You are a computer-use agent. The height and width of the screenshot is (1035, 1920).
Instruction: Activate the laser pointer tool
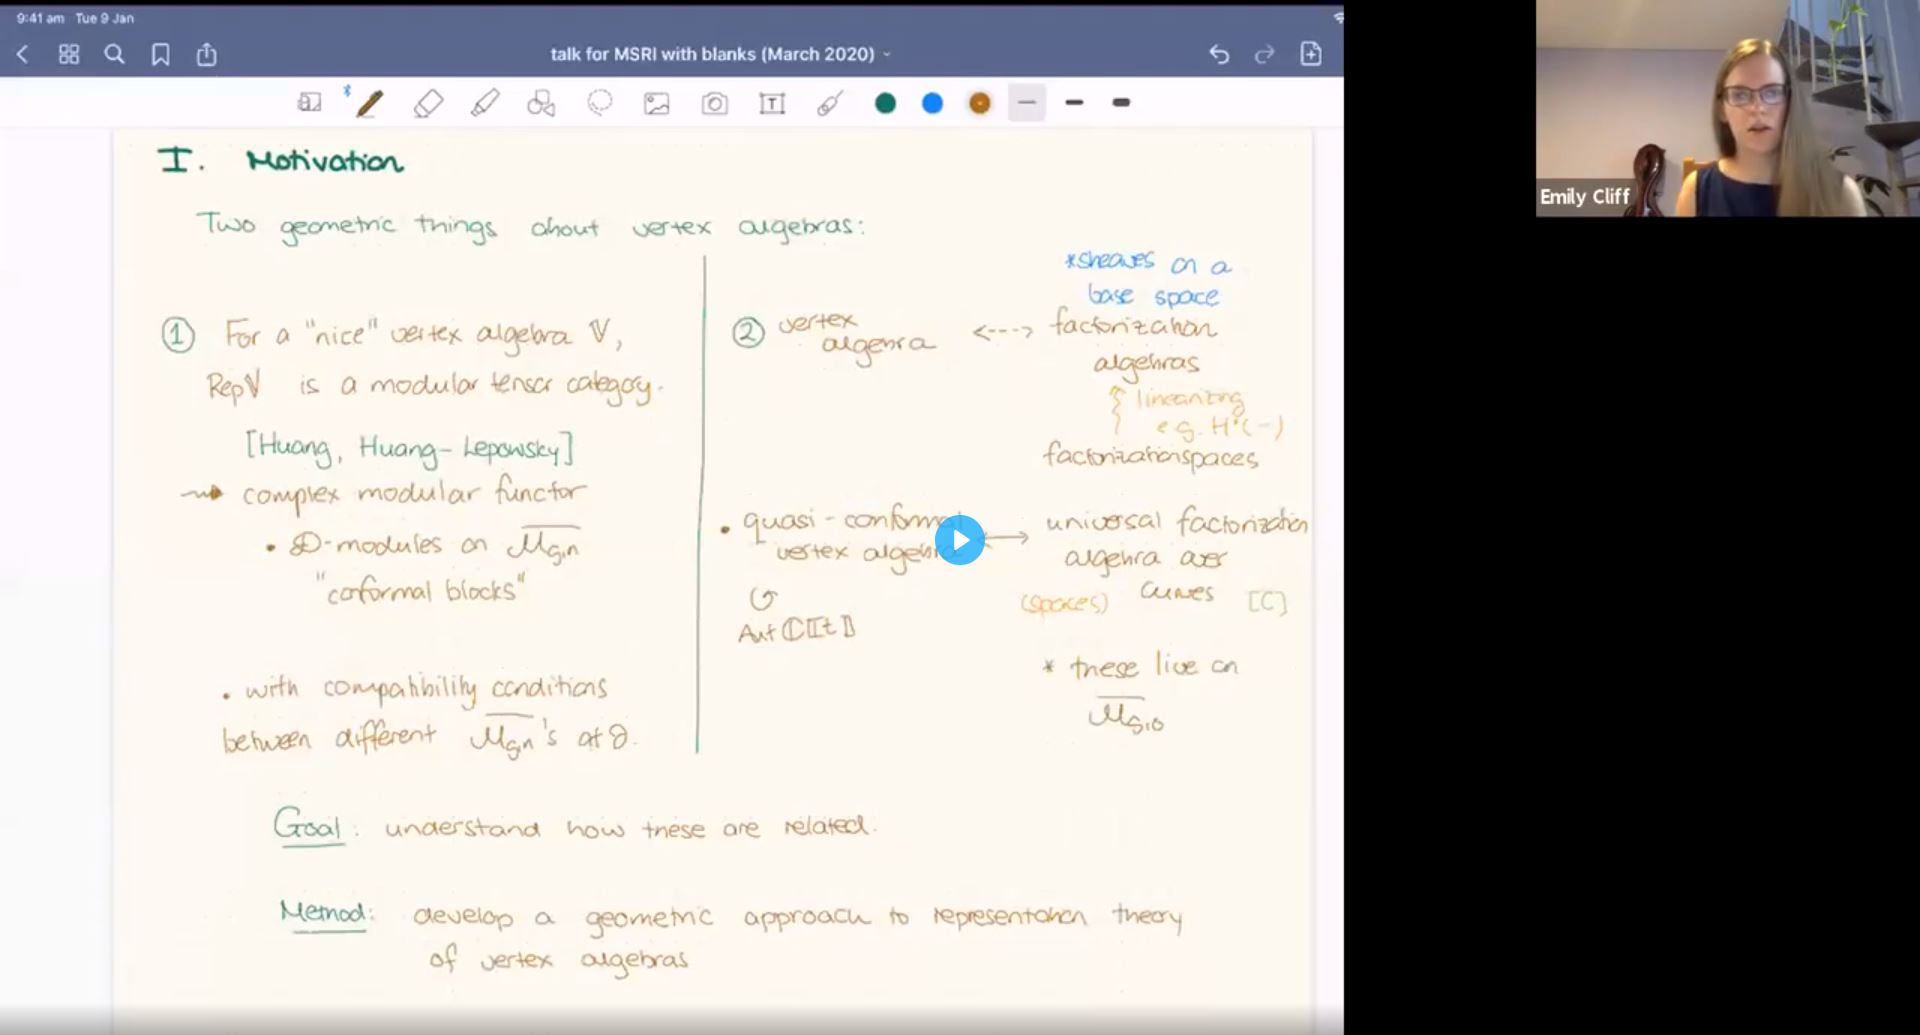click(x=830, y=102)
